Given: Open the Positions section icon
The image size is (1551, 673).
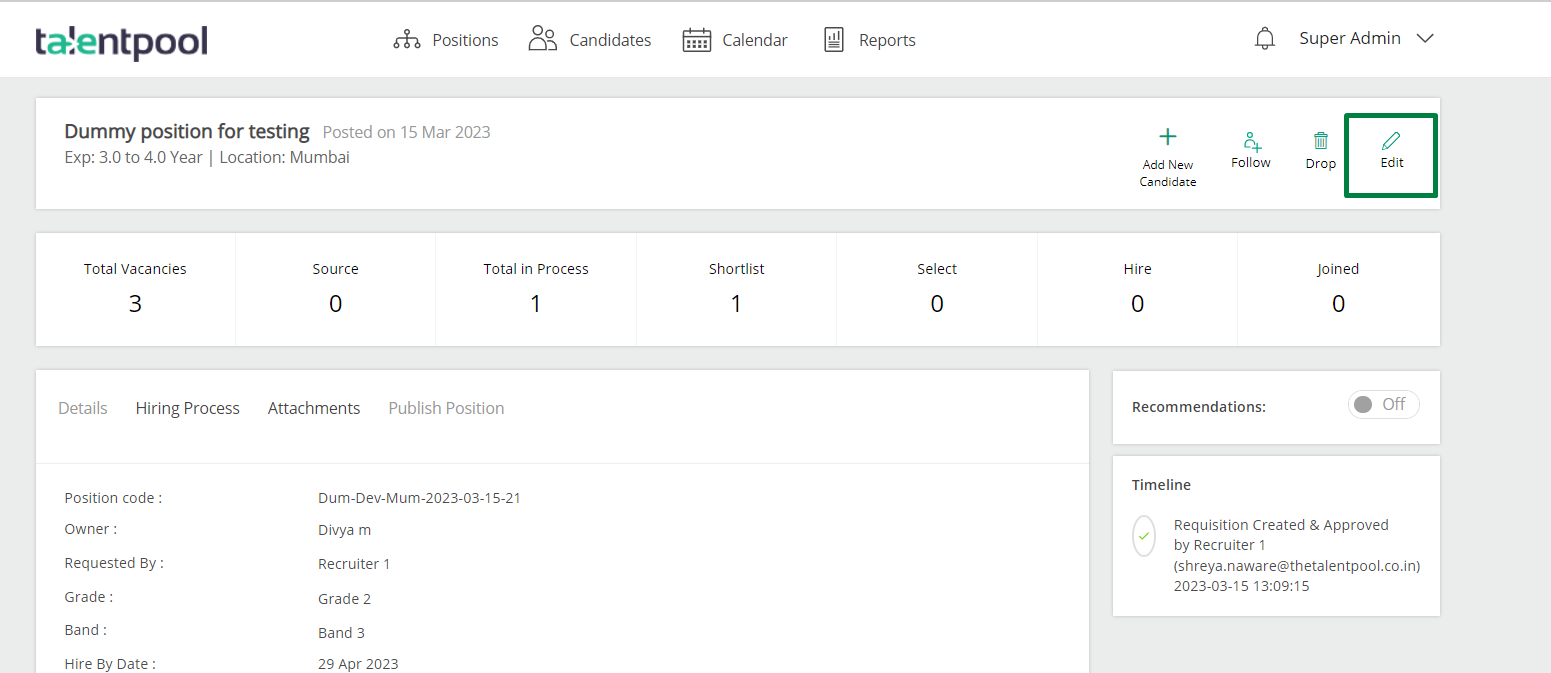Looking at the screenshot, I should click(406, 39).
